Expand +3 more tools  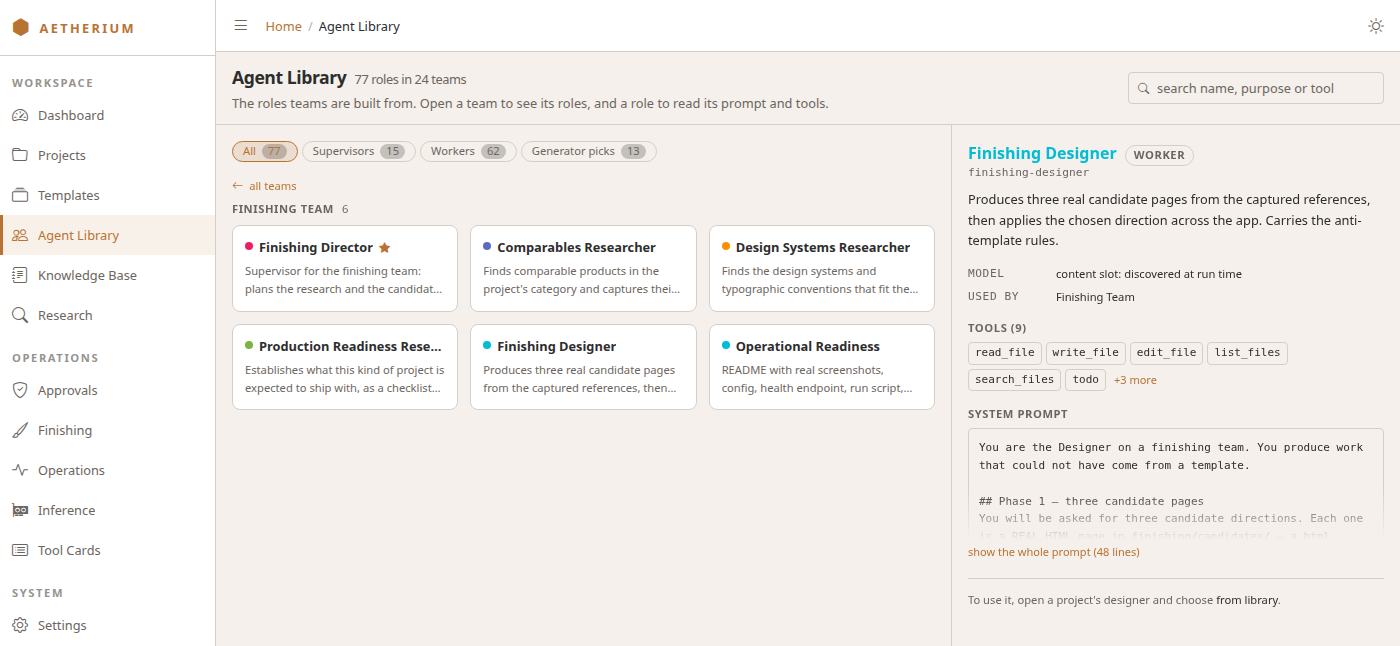tap(1135, 380)
